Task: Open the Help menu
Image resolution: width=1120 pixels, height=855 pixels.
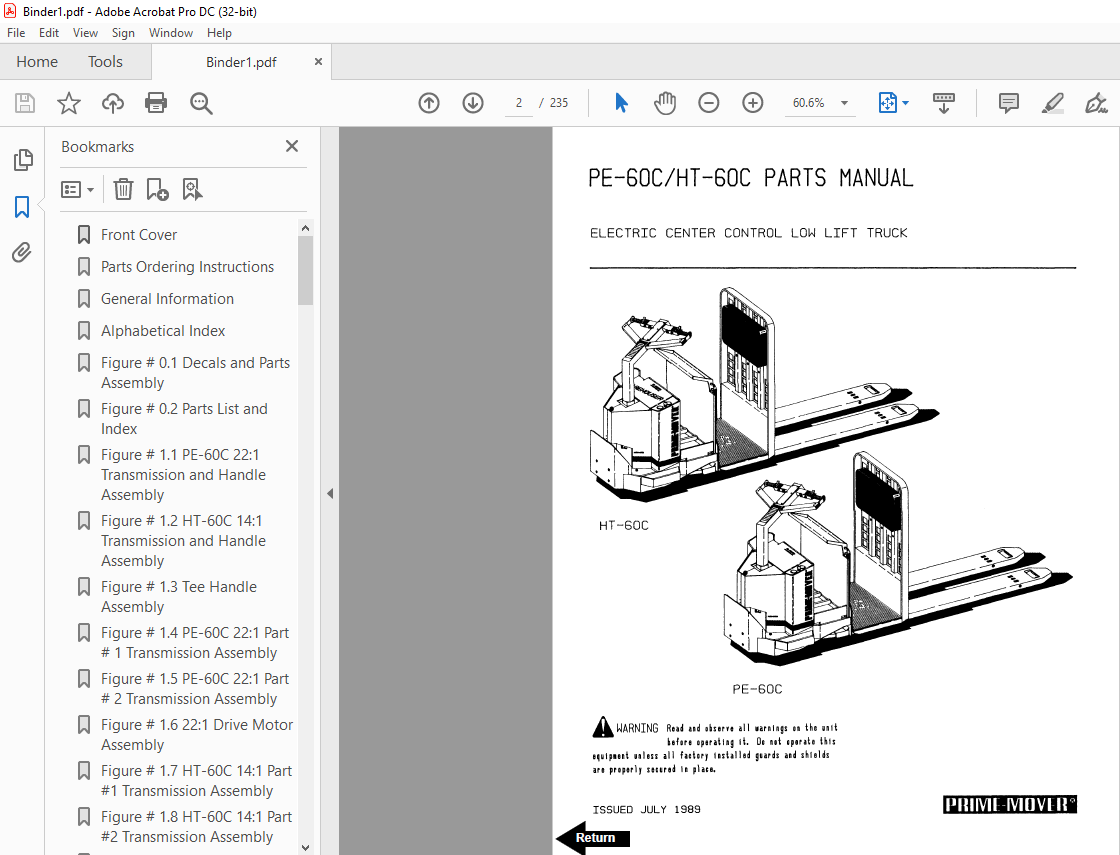Action: click(219, 33)
